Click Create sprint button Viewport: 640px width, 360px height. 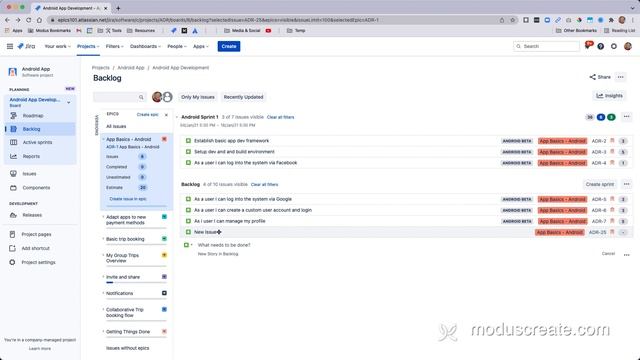point(600,184)
